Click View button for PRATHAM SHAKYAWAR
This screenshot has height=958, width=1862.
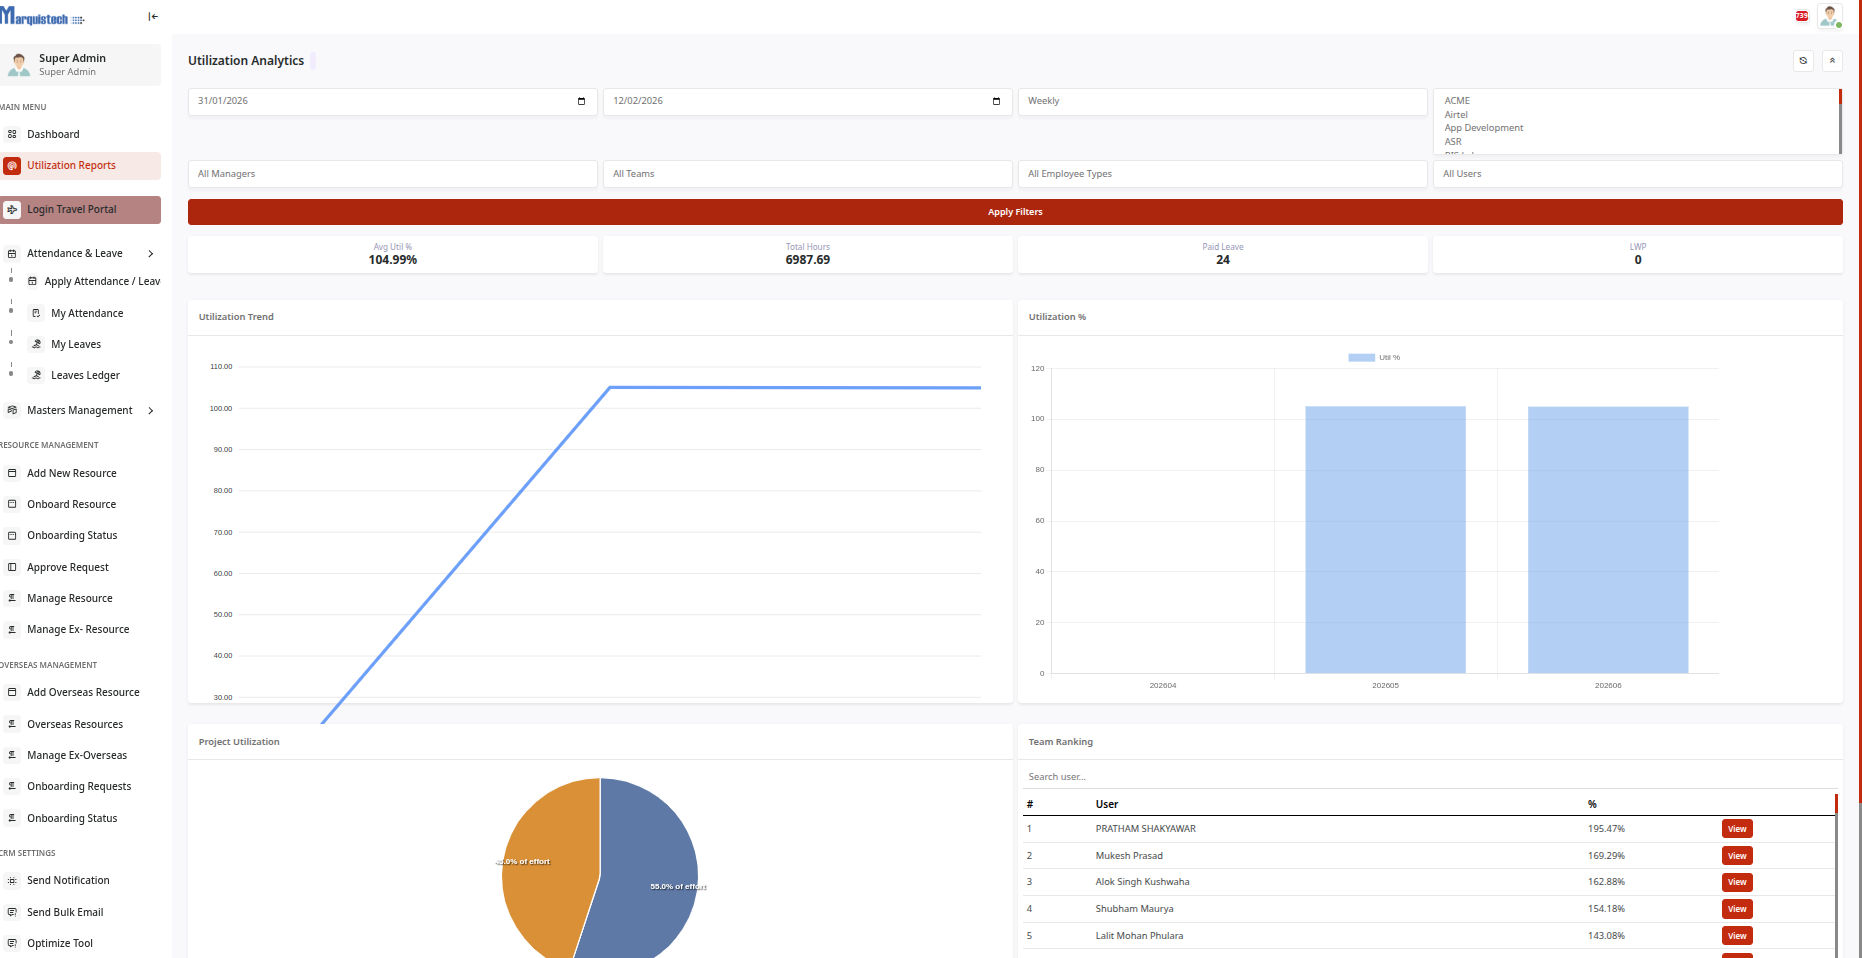(x=1737, y=829)
